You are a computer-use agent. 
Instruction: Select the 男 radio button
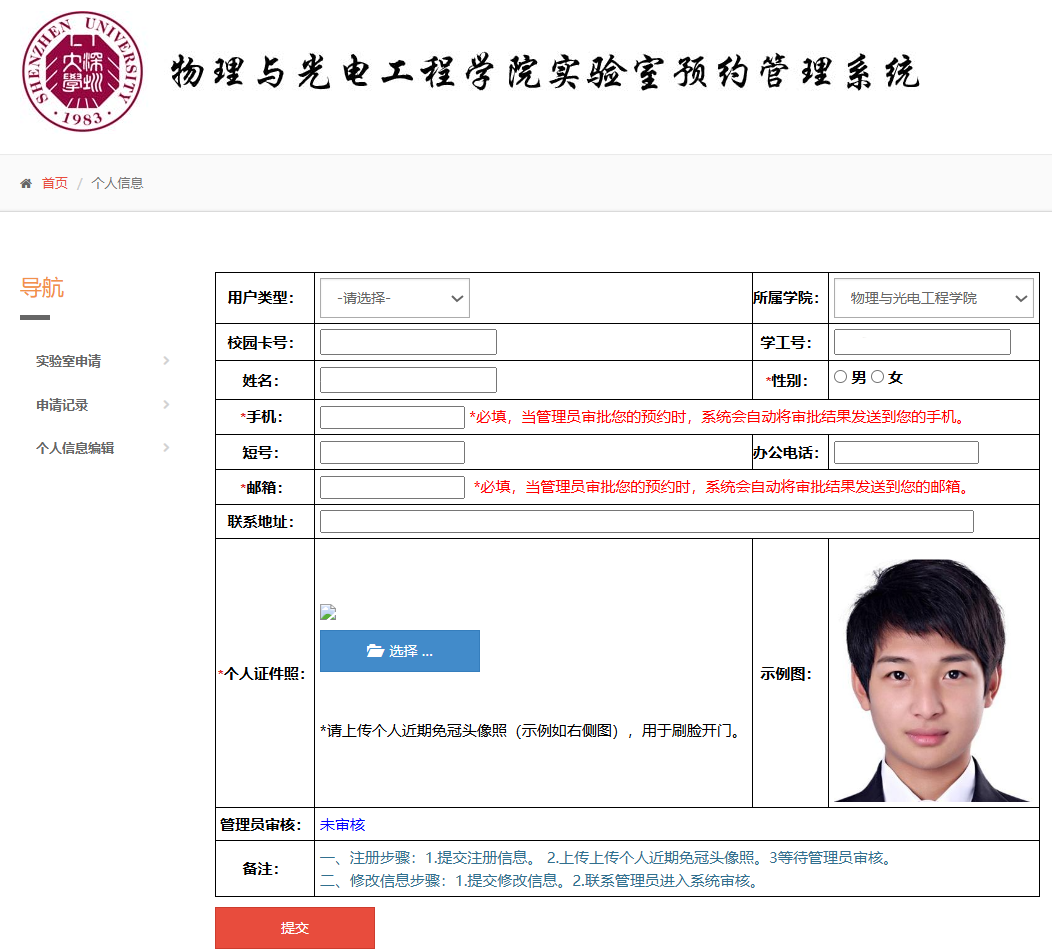[840, 377]
